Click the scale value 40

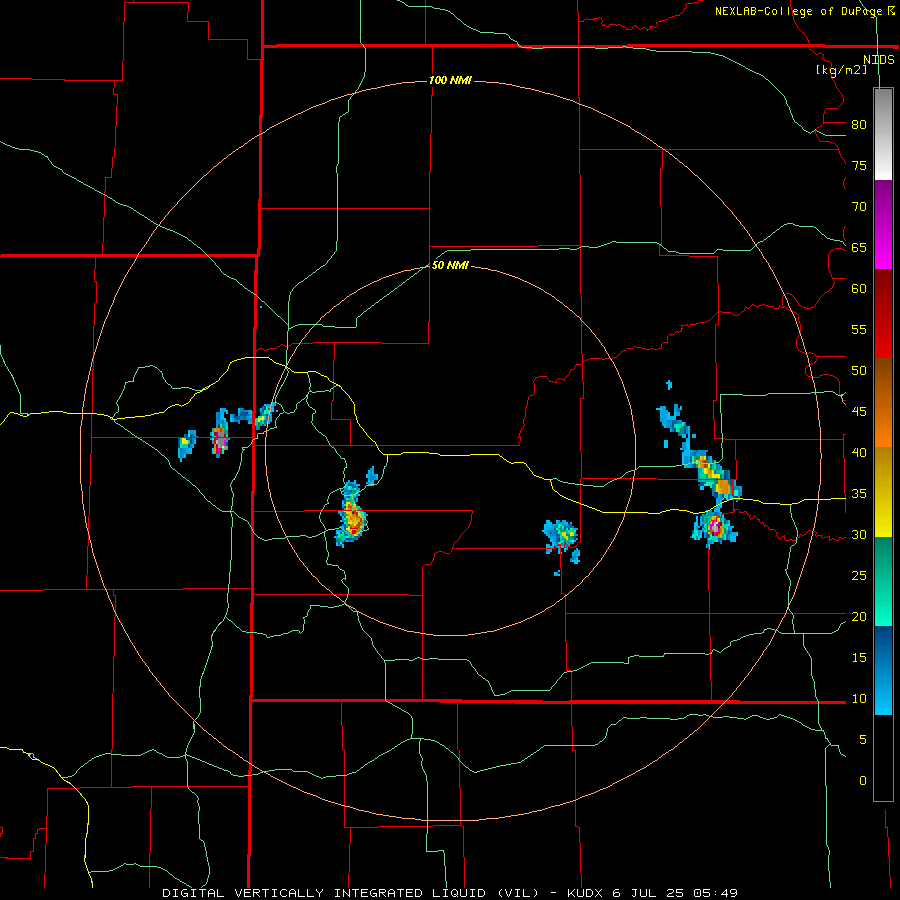(x=859, y=452)
